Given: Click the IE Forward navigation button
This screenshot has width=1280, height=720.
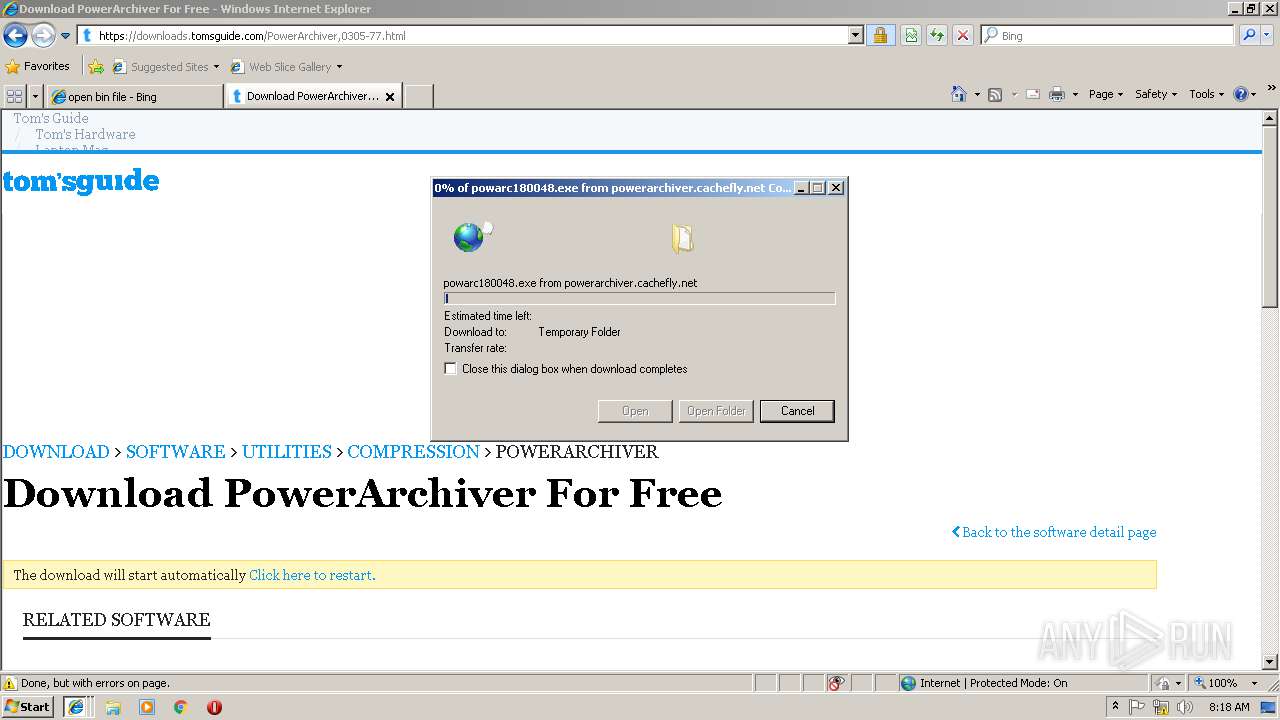Looking at the screenshot, I should [43, 35].
